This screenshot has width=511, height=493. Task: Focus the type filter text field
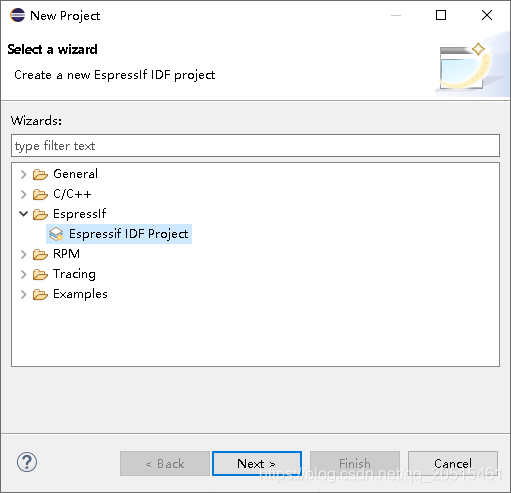pyautogui.click(x=255, y=146)
